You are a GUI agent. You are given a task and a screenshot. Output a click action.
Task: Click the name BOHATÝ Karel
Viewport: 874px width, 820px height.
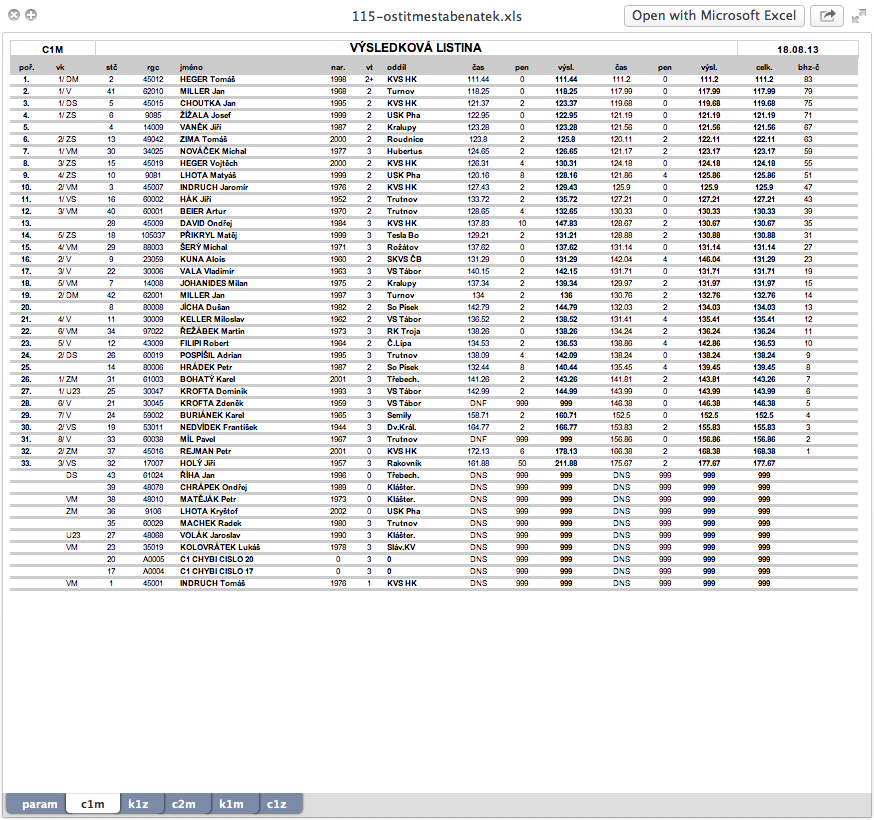pos(207,379)
